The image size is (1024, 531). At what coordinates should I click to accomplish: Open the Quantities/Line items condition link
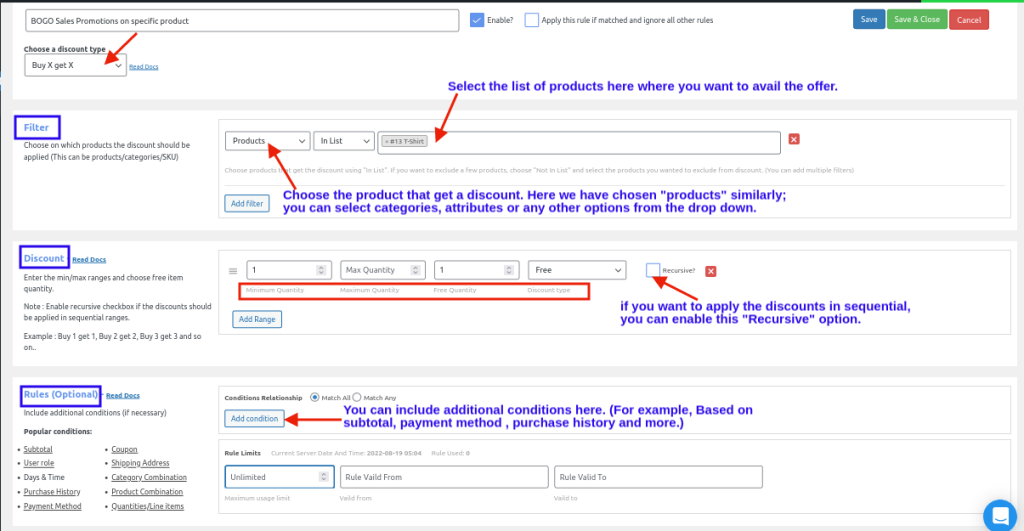click(x=148, y=506)
